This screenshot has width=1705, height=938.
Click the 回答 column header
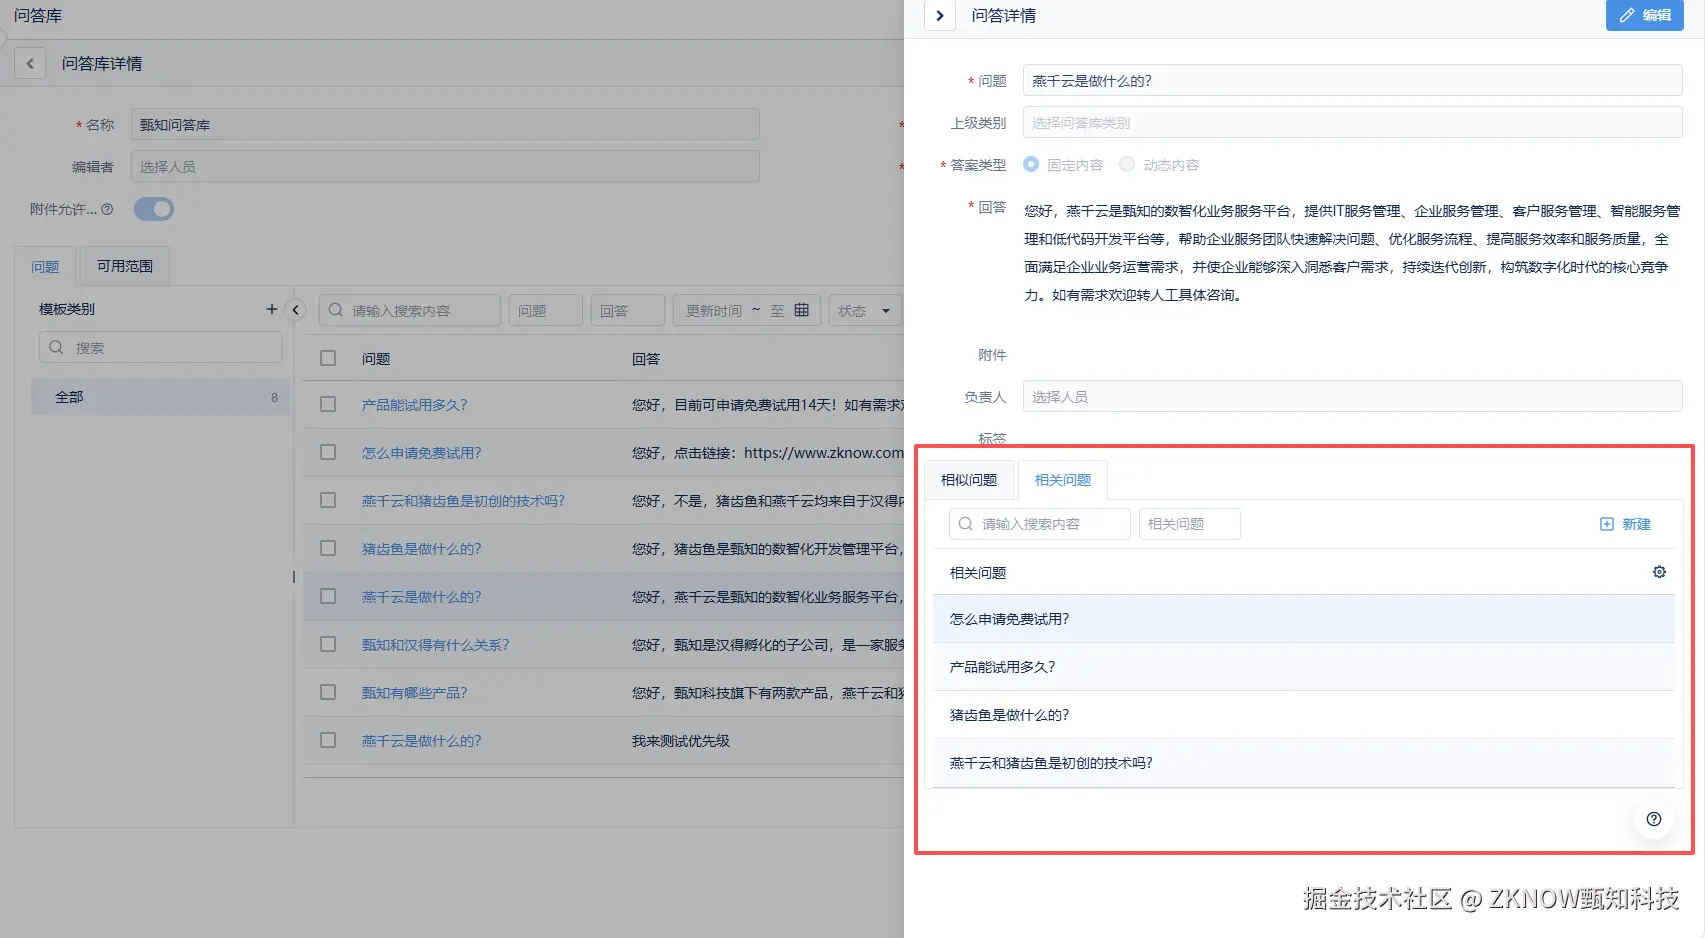[x=646, y=359]
